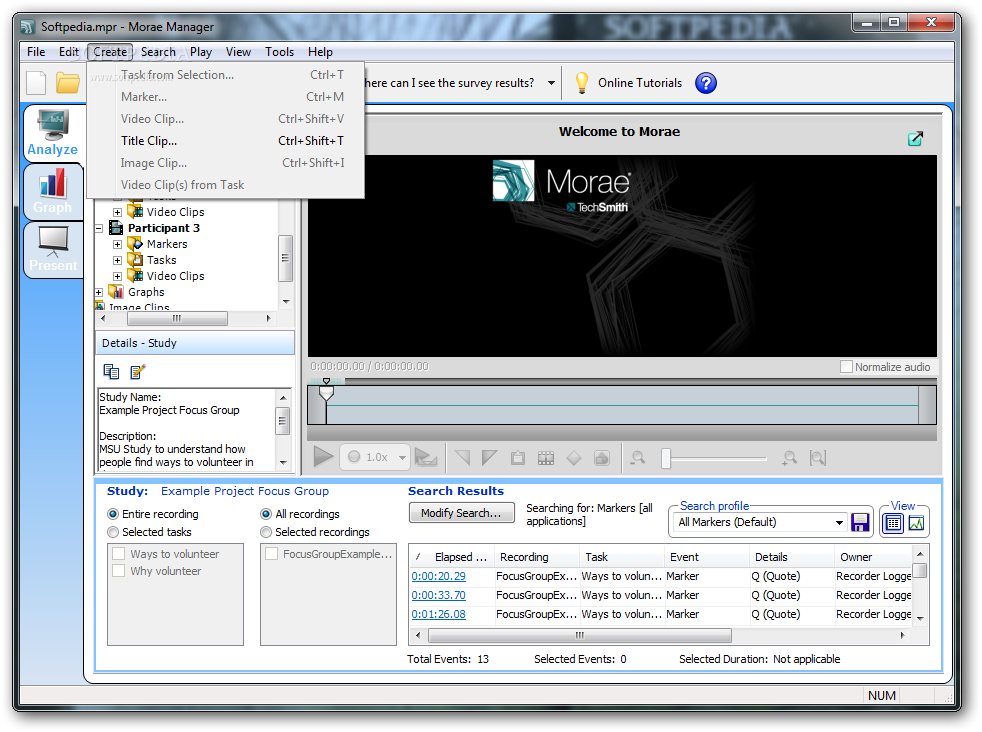Click the New project icon
Image resolution: width=982 pixels, height=732 pixels.
click(x=36, y=83)
